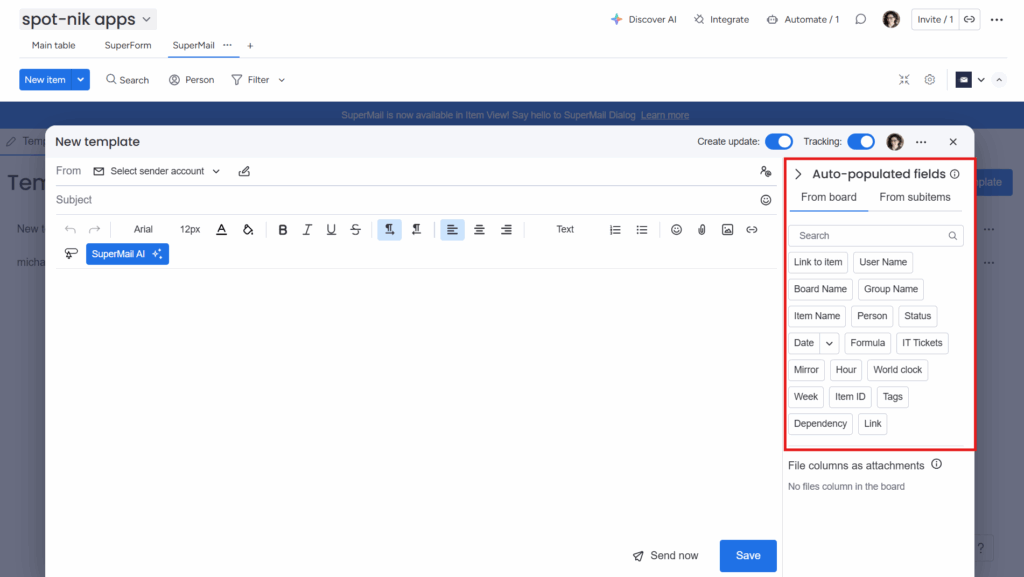The width and height of the screenshot is (1024, 577).
Task: Click the recipients person icon in From row
Action: point(765,171)
